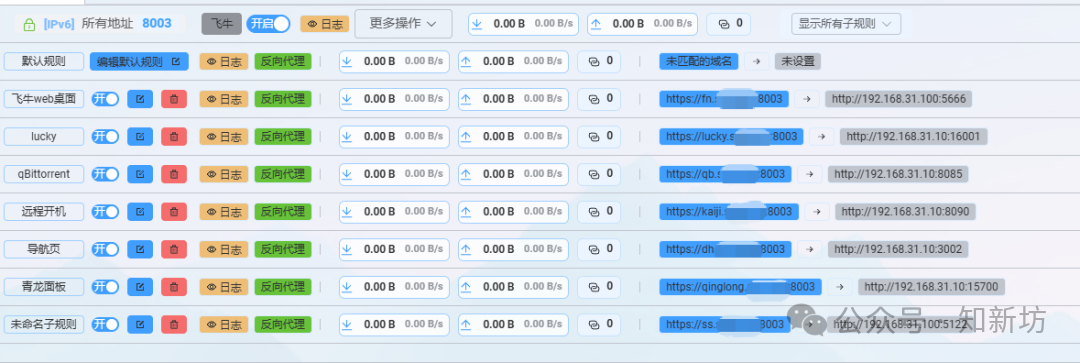This screenshot has width=1080, height=363.
Task: Click backend http://192.168.31.10:16001
Action: 913,136
